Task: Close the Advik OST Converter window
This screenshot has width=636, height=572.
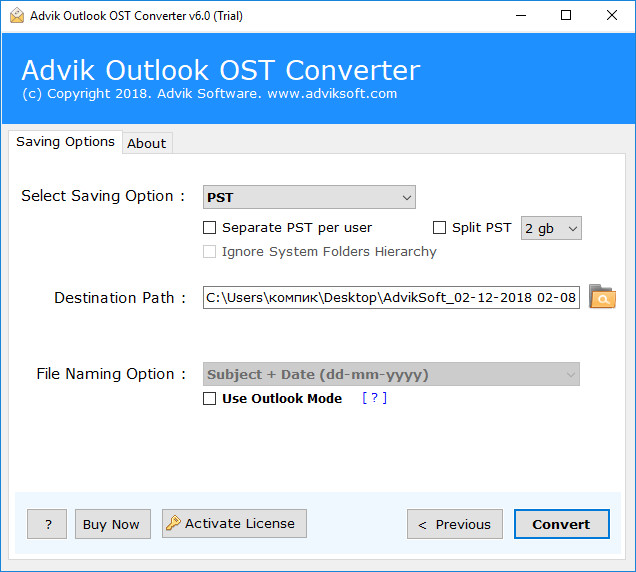Action: coord(612,15)
